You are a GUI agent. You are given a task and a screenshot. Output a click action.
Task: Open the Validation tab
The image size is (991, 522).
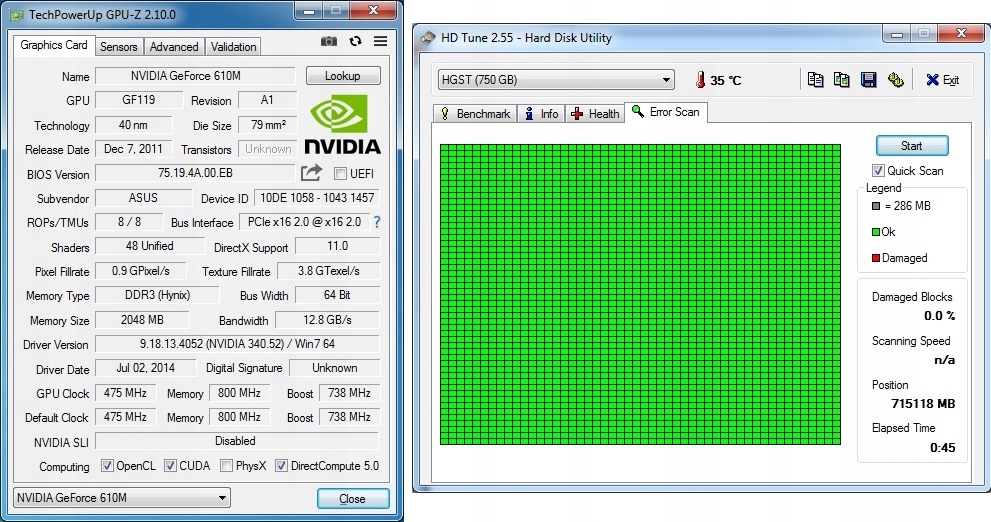click(233, 47)
